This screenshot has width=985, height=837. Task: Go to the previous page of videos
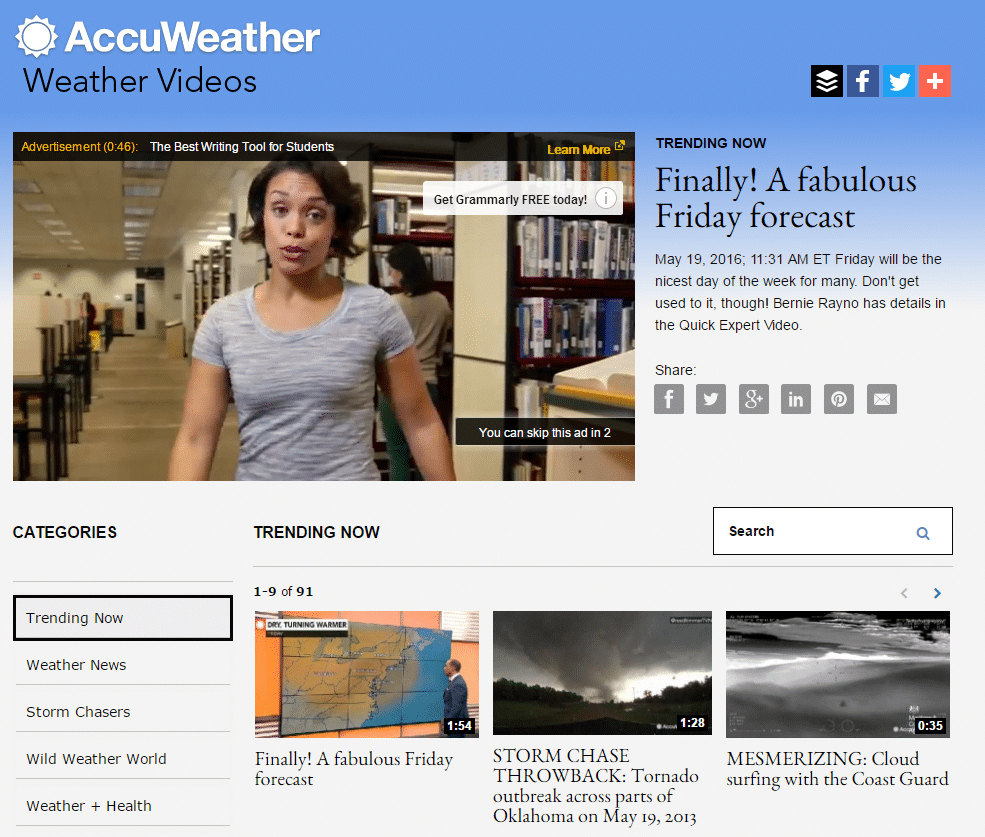click(904, 593)
